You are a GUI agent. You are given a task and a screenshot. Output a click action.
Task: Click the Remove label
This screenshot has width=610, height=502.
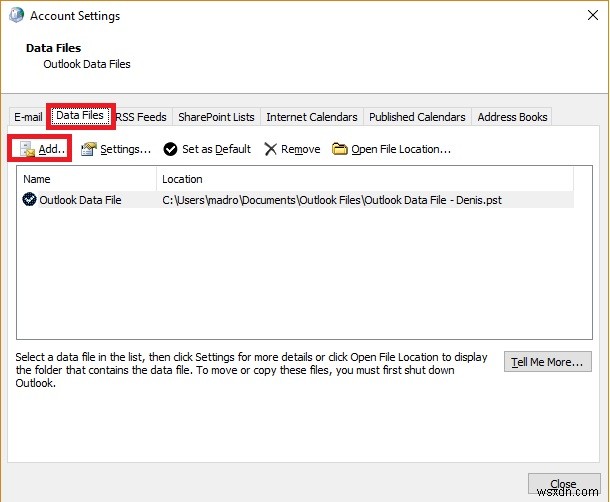click(301, 149)
